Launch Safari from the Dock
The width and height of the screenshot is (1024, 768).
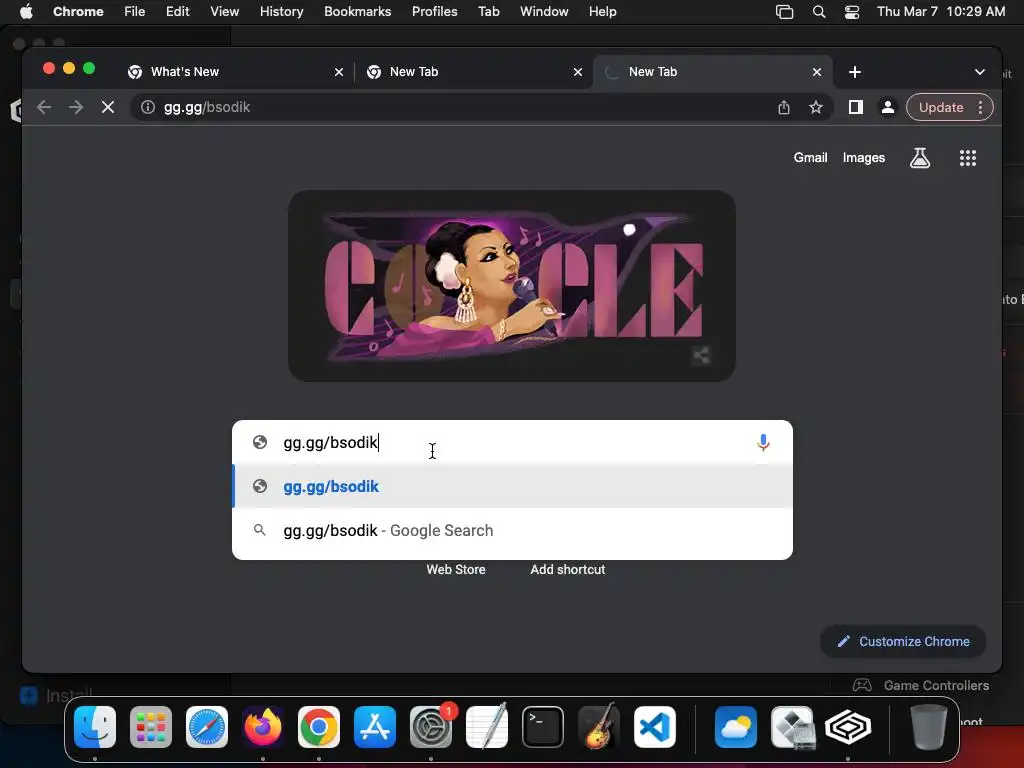coord(207,727)
